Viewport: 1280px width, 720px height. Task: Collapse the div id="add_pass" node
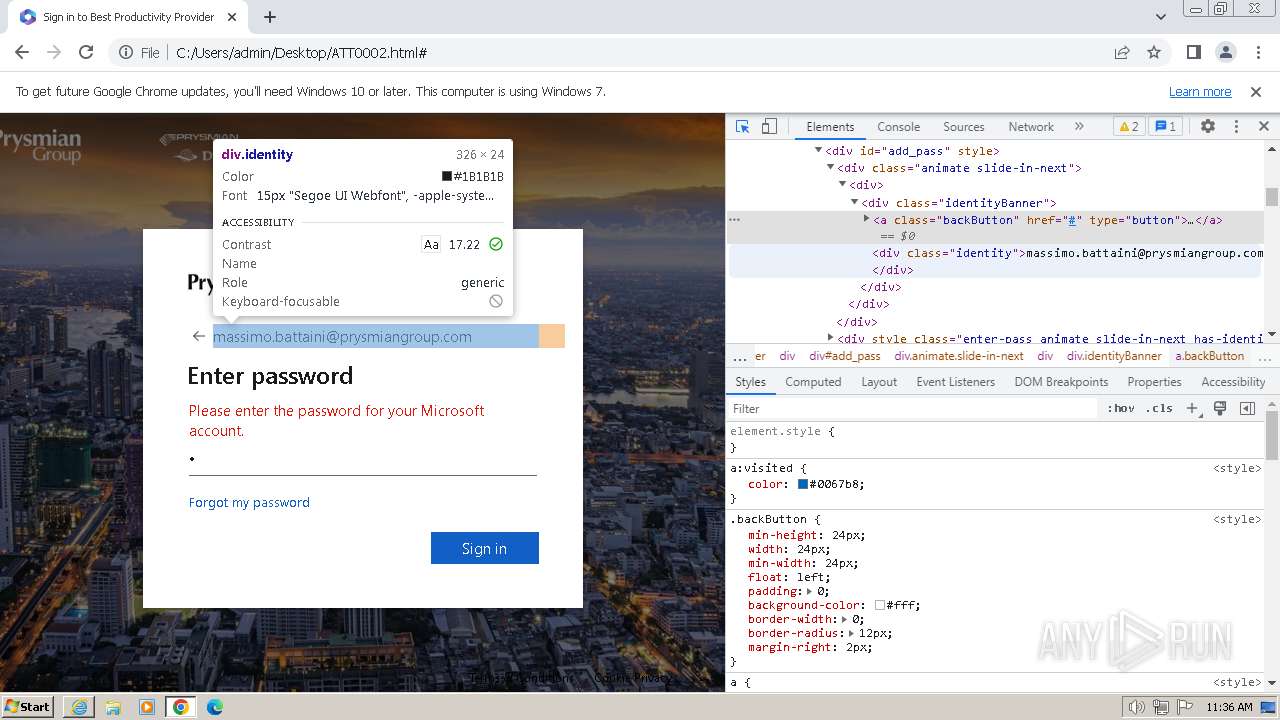click(818, 151)
